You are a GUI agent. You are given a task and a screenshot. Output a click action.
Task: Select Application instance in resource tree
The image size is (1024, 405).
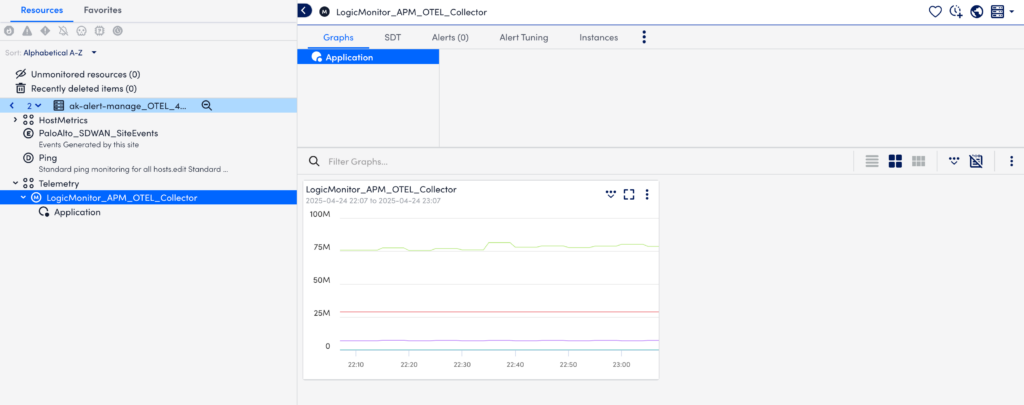(x=78, y=212)
